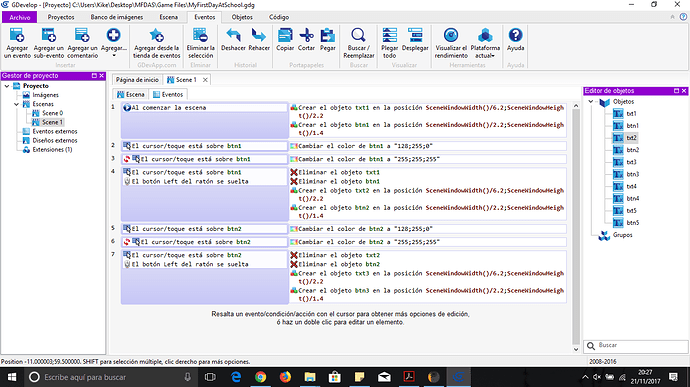Screen dimensions: 690x387
Task: Close the Editor de objetos panel
Action: pos(684,91)
